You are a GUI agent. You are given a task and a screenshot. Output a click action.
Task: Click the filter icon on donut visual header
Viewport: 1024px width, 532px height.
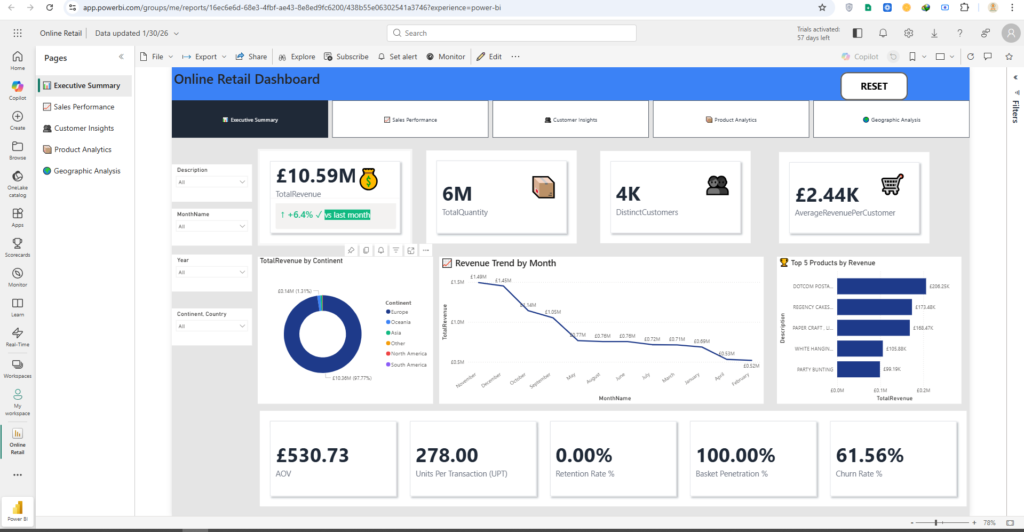coord(396,250)
